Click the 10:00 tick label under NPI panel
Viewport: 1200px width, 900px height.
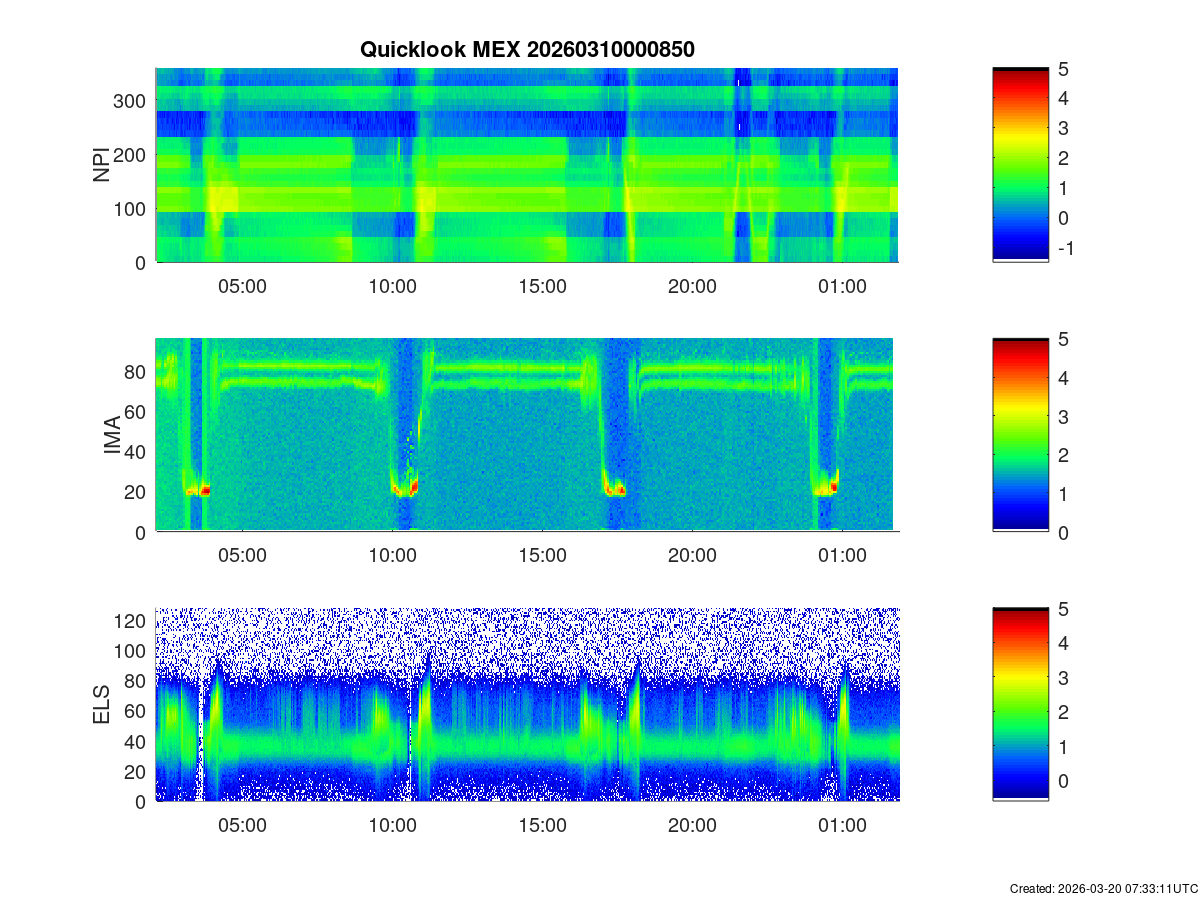click(x=392, y=285)
